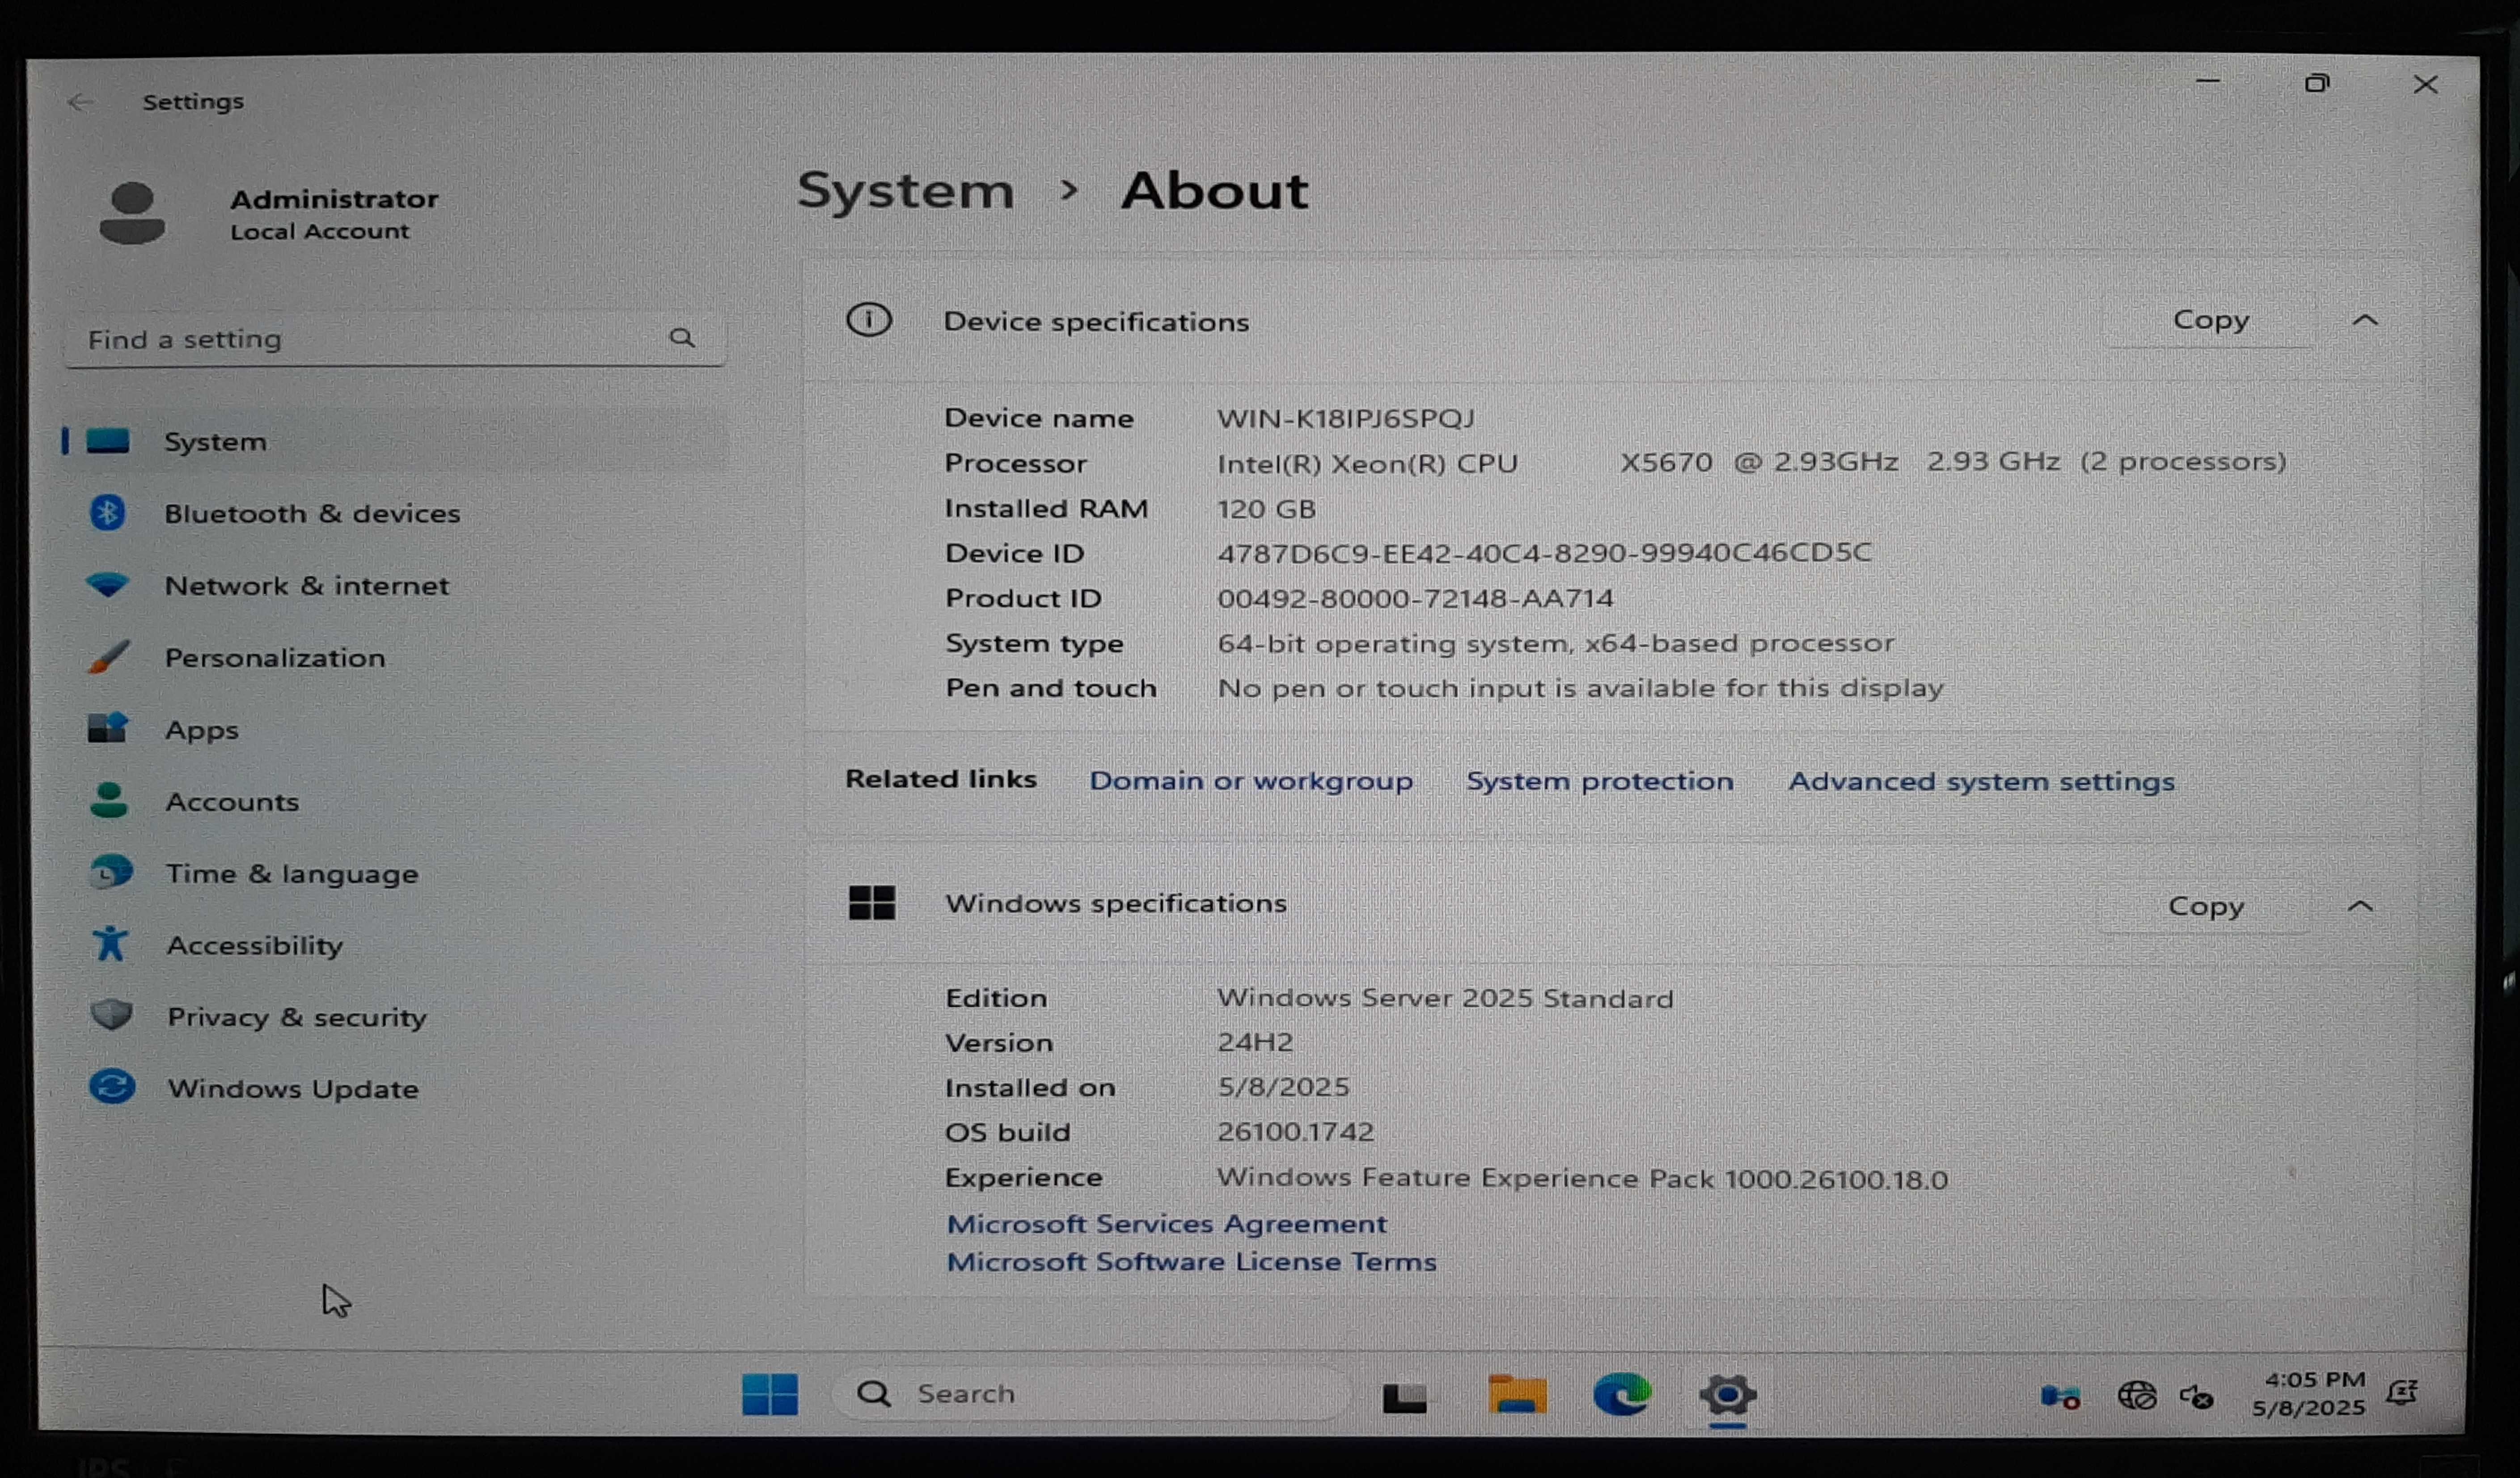Open Microsoft Software License Terms link
This screenshot has height=1478, width=2520.
[x=1191, y=1261]
